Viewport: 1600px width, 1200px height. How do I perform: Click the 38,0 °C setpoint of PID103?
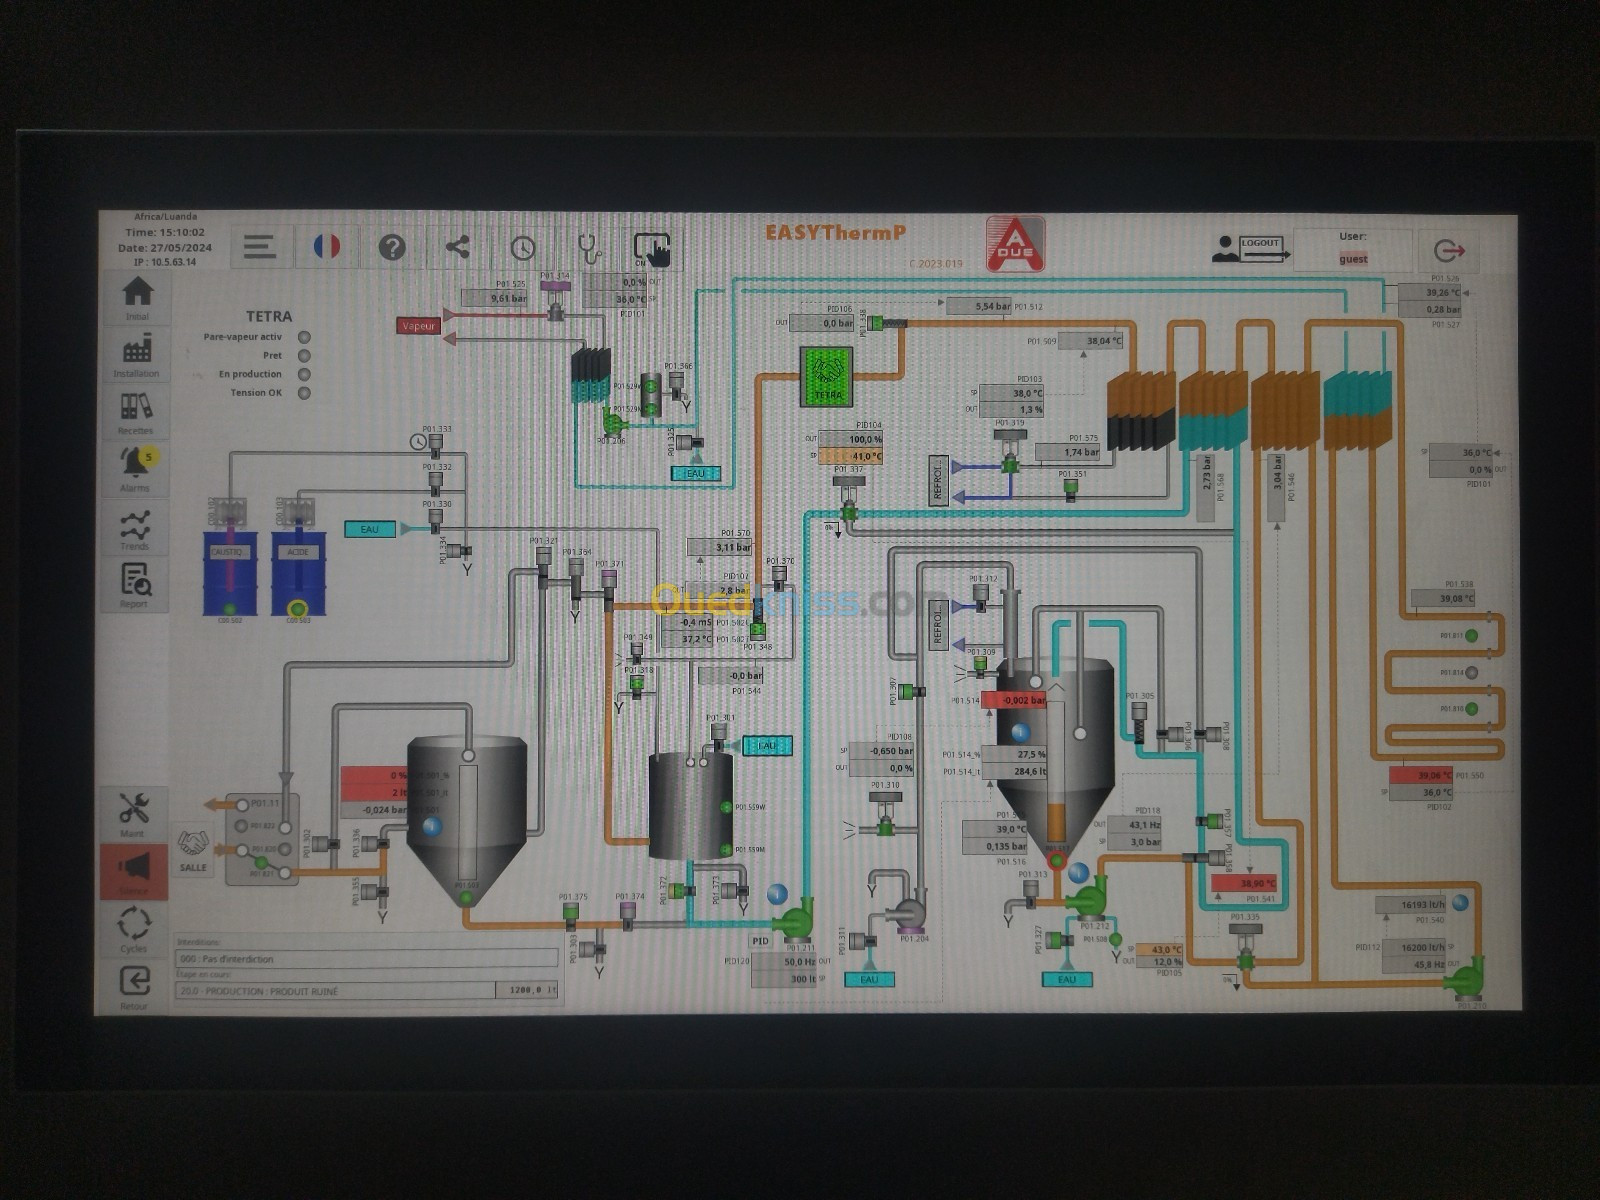(1011, 393)
